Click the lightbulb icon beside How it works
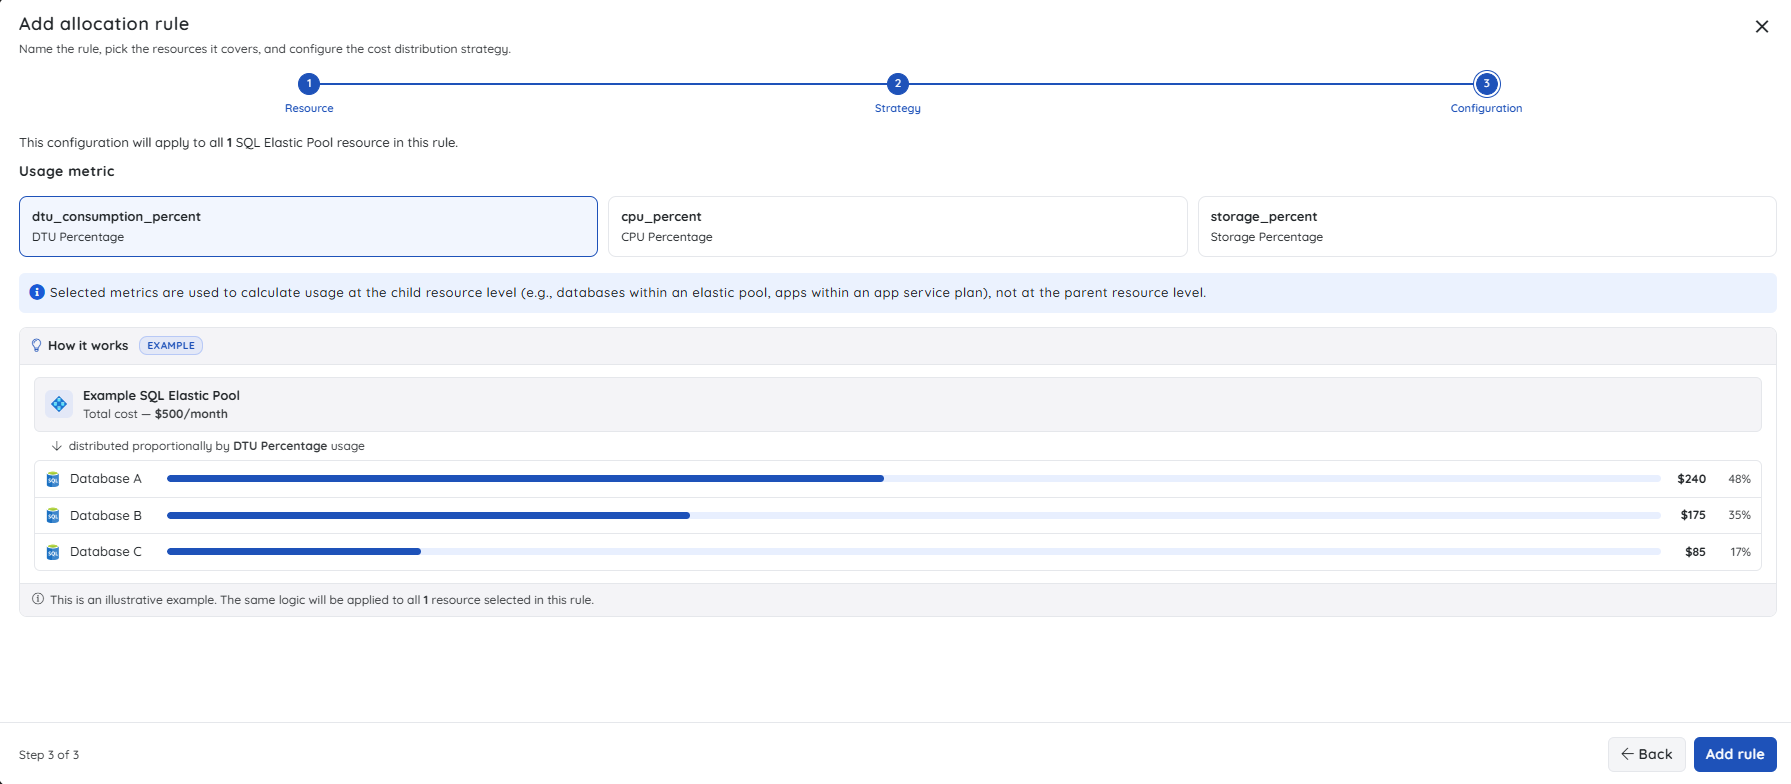1791x784 pixels. click(37, 345)
